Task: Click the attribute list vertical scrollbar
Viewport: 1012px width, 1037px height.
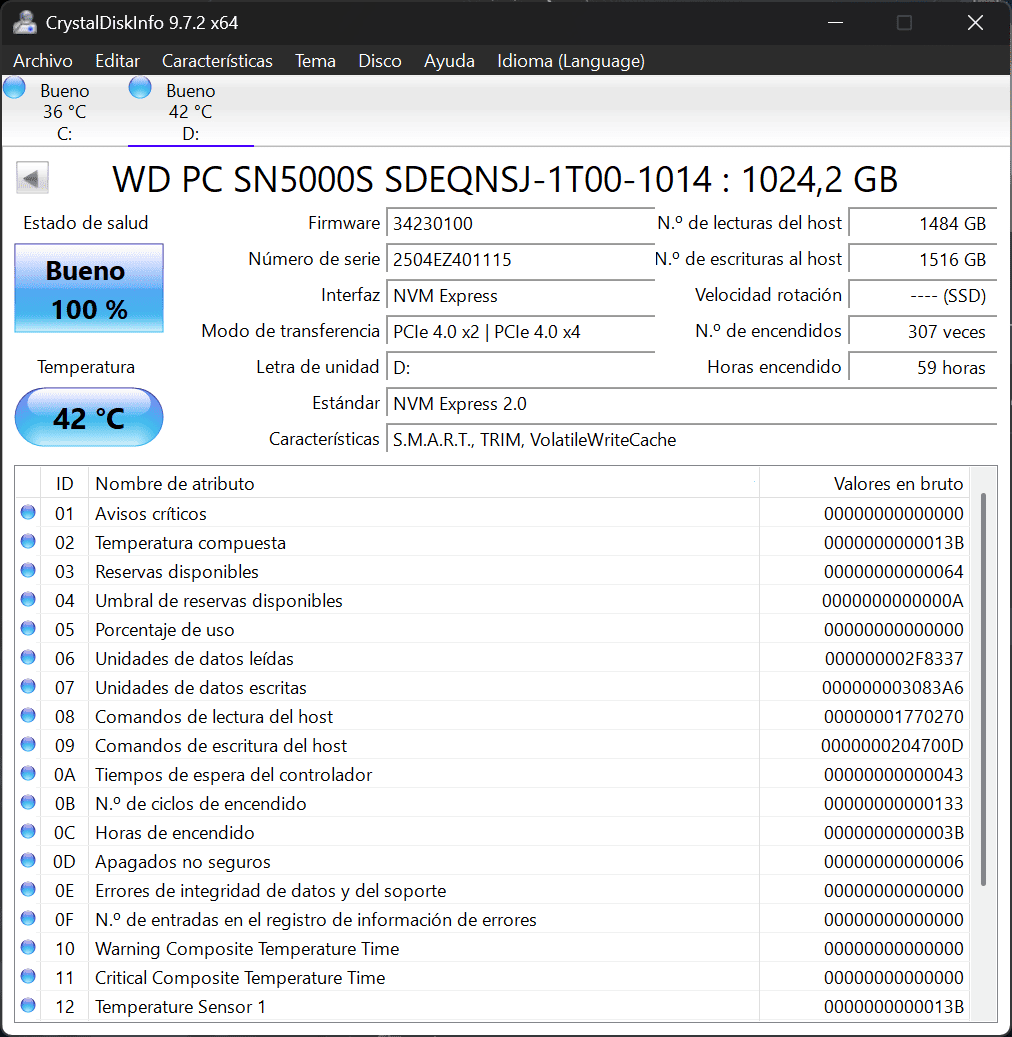Action: click(x=984, y=690)
